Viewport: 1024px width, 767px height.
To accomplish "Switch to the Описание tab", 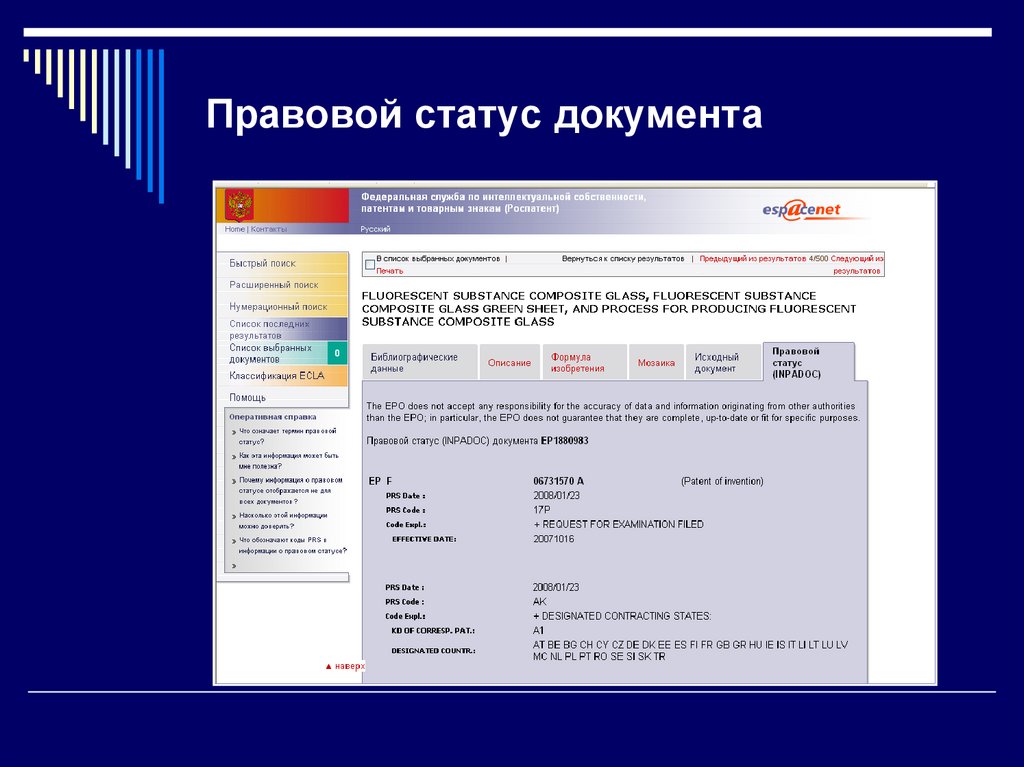I will [510, 362].
